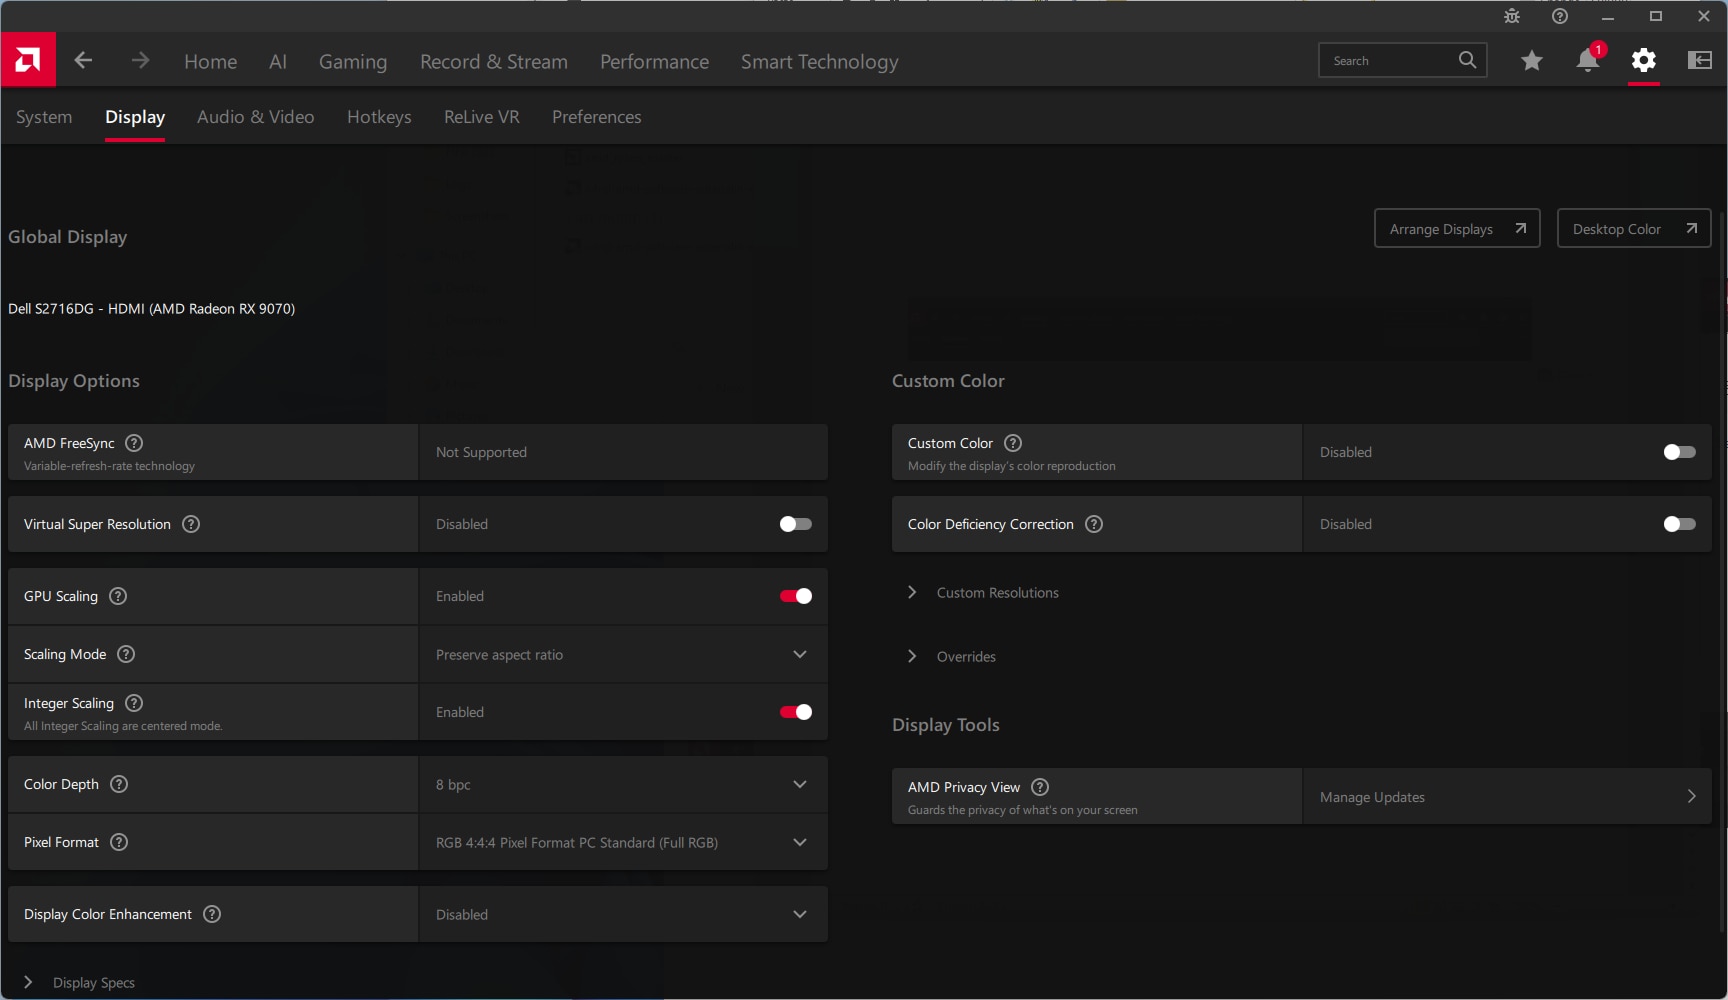Click the search magnifier icon
This screenshot has width=1728, height=1000.
[1467, 60]
